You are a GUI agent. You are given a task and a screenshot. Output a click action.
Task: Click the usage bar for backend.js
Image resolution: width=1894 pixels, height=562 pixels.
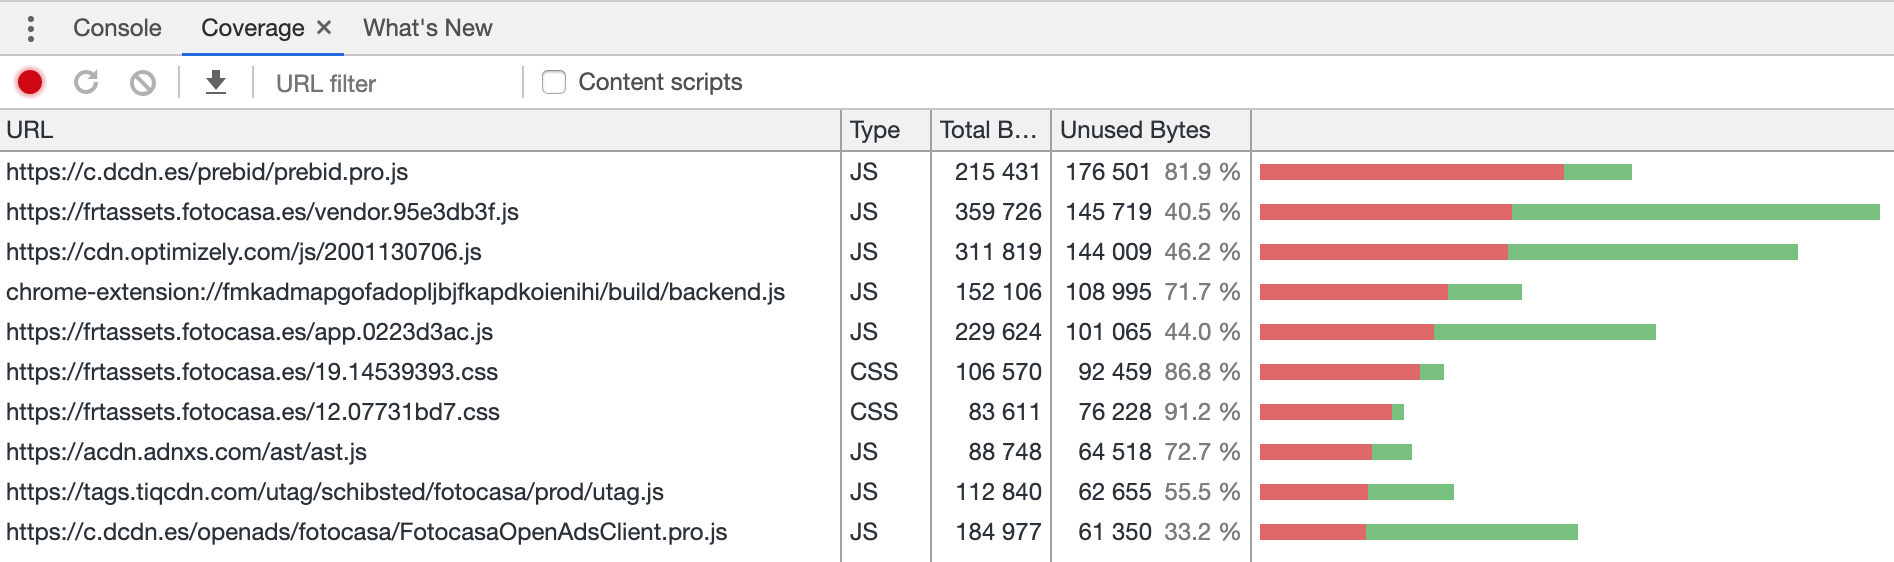(1391, 292)
